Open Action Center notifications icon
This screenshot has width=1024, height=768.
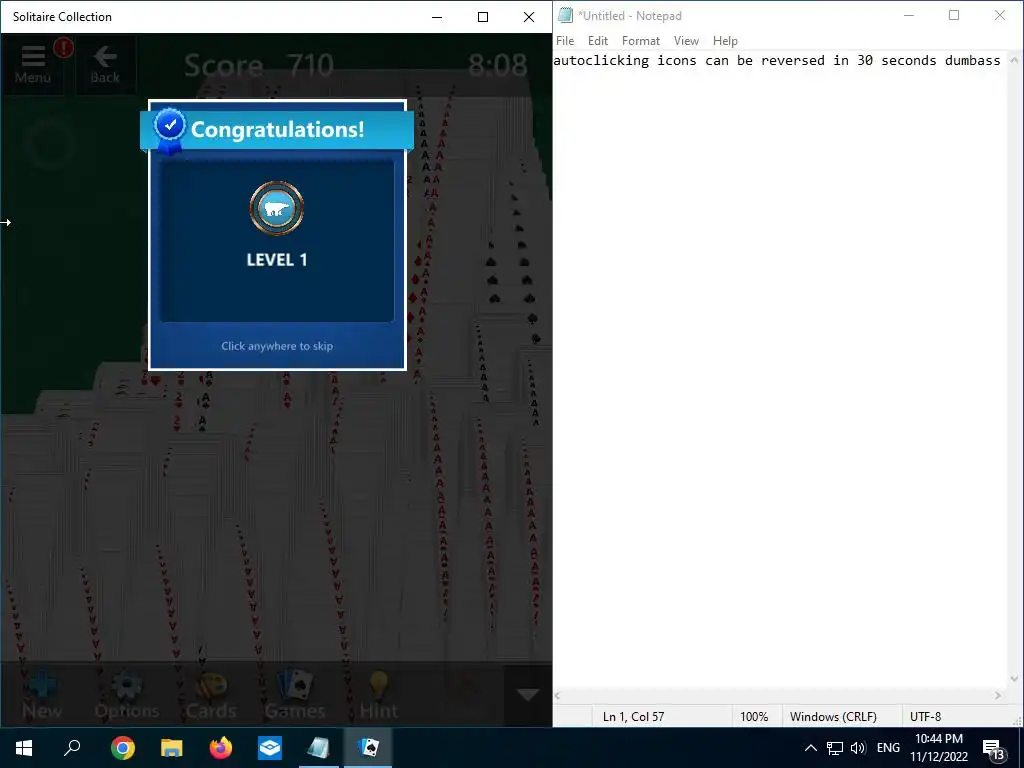[x=993, y=748]
